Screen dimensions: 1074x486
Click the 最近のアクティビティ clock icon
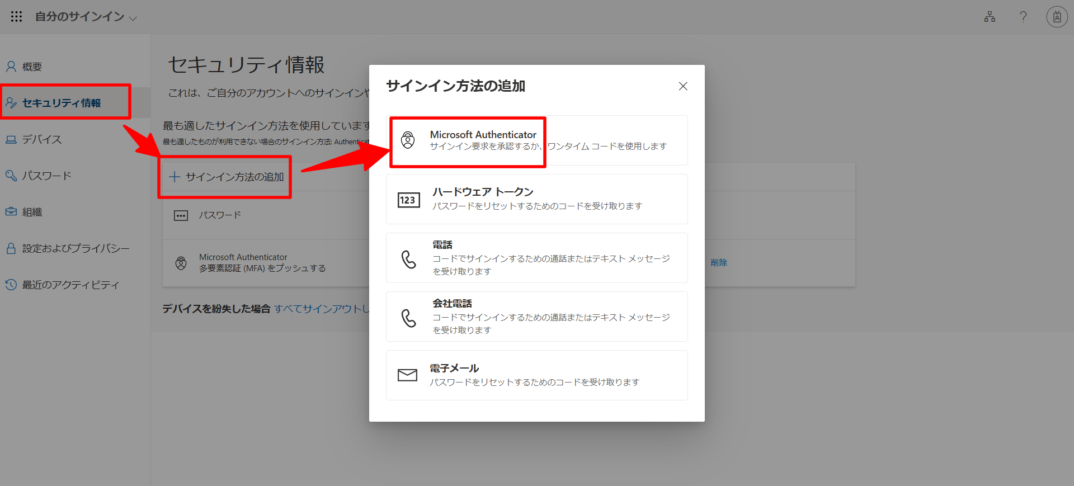11,285
